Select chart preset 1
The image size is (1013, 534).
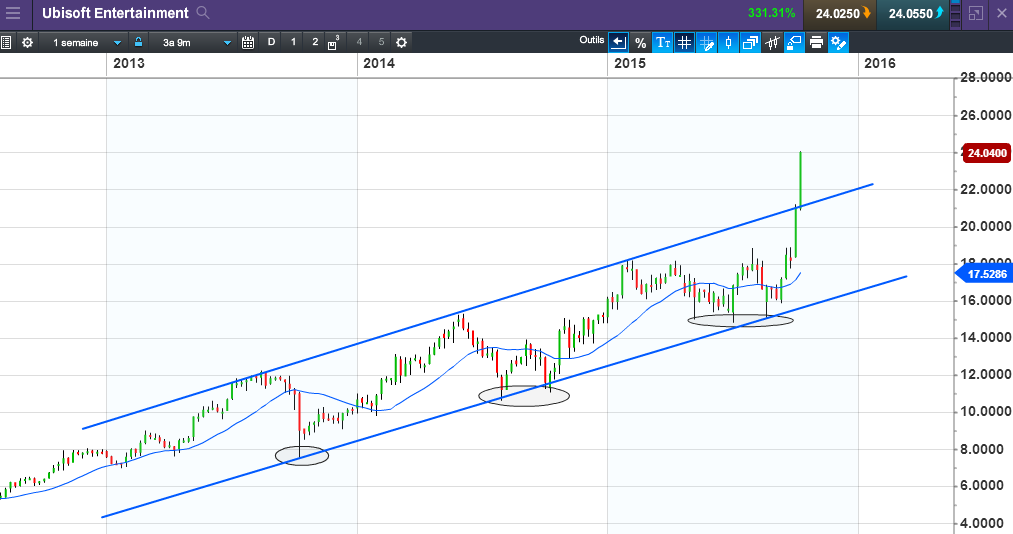[293, 42]
